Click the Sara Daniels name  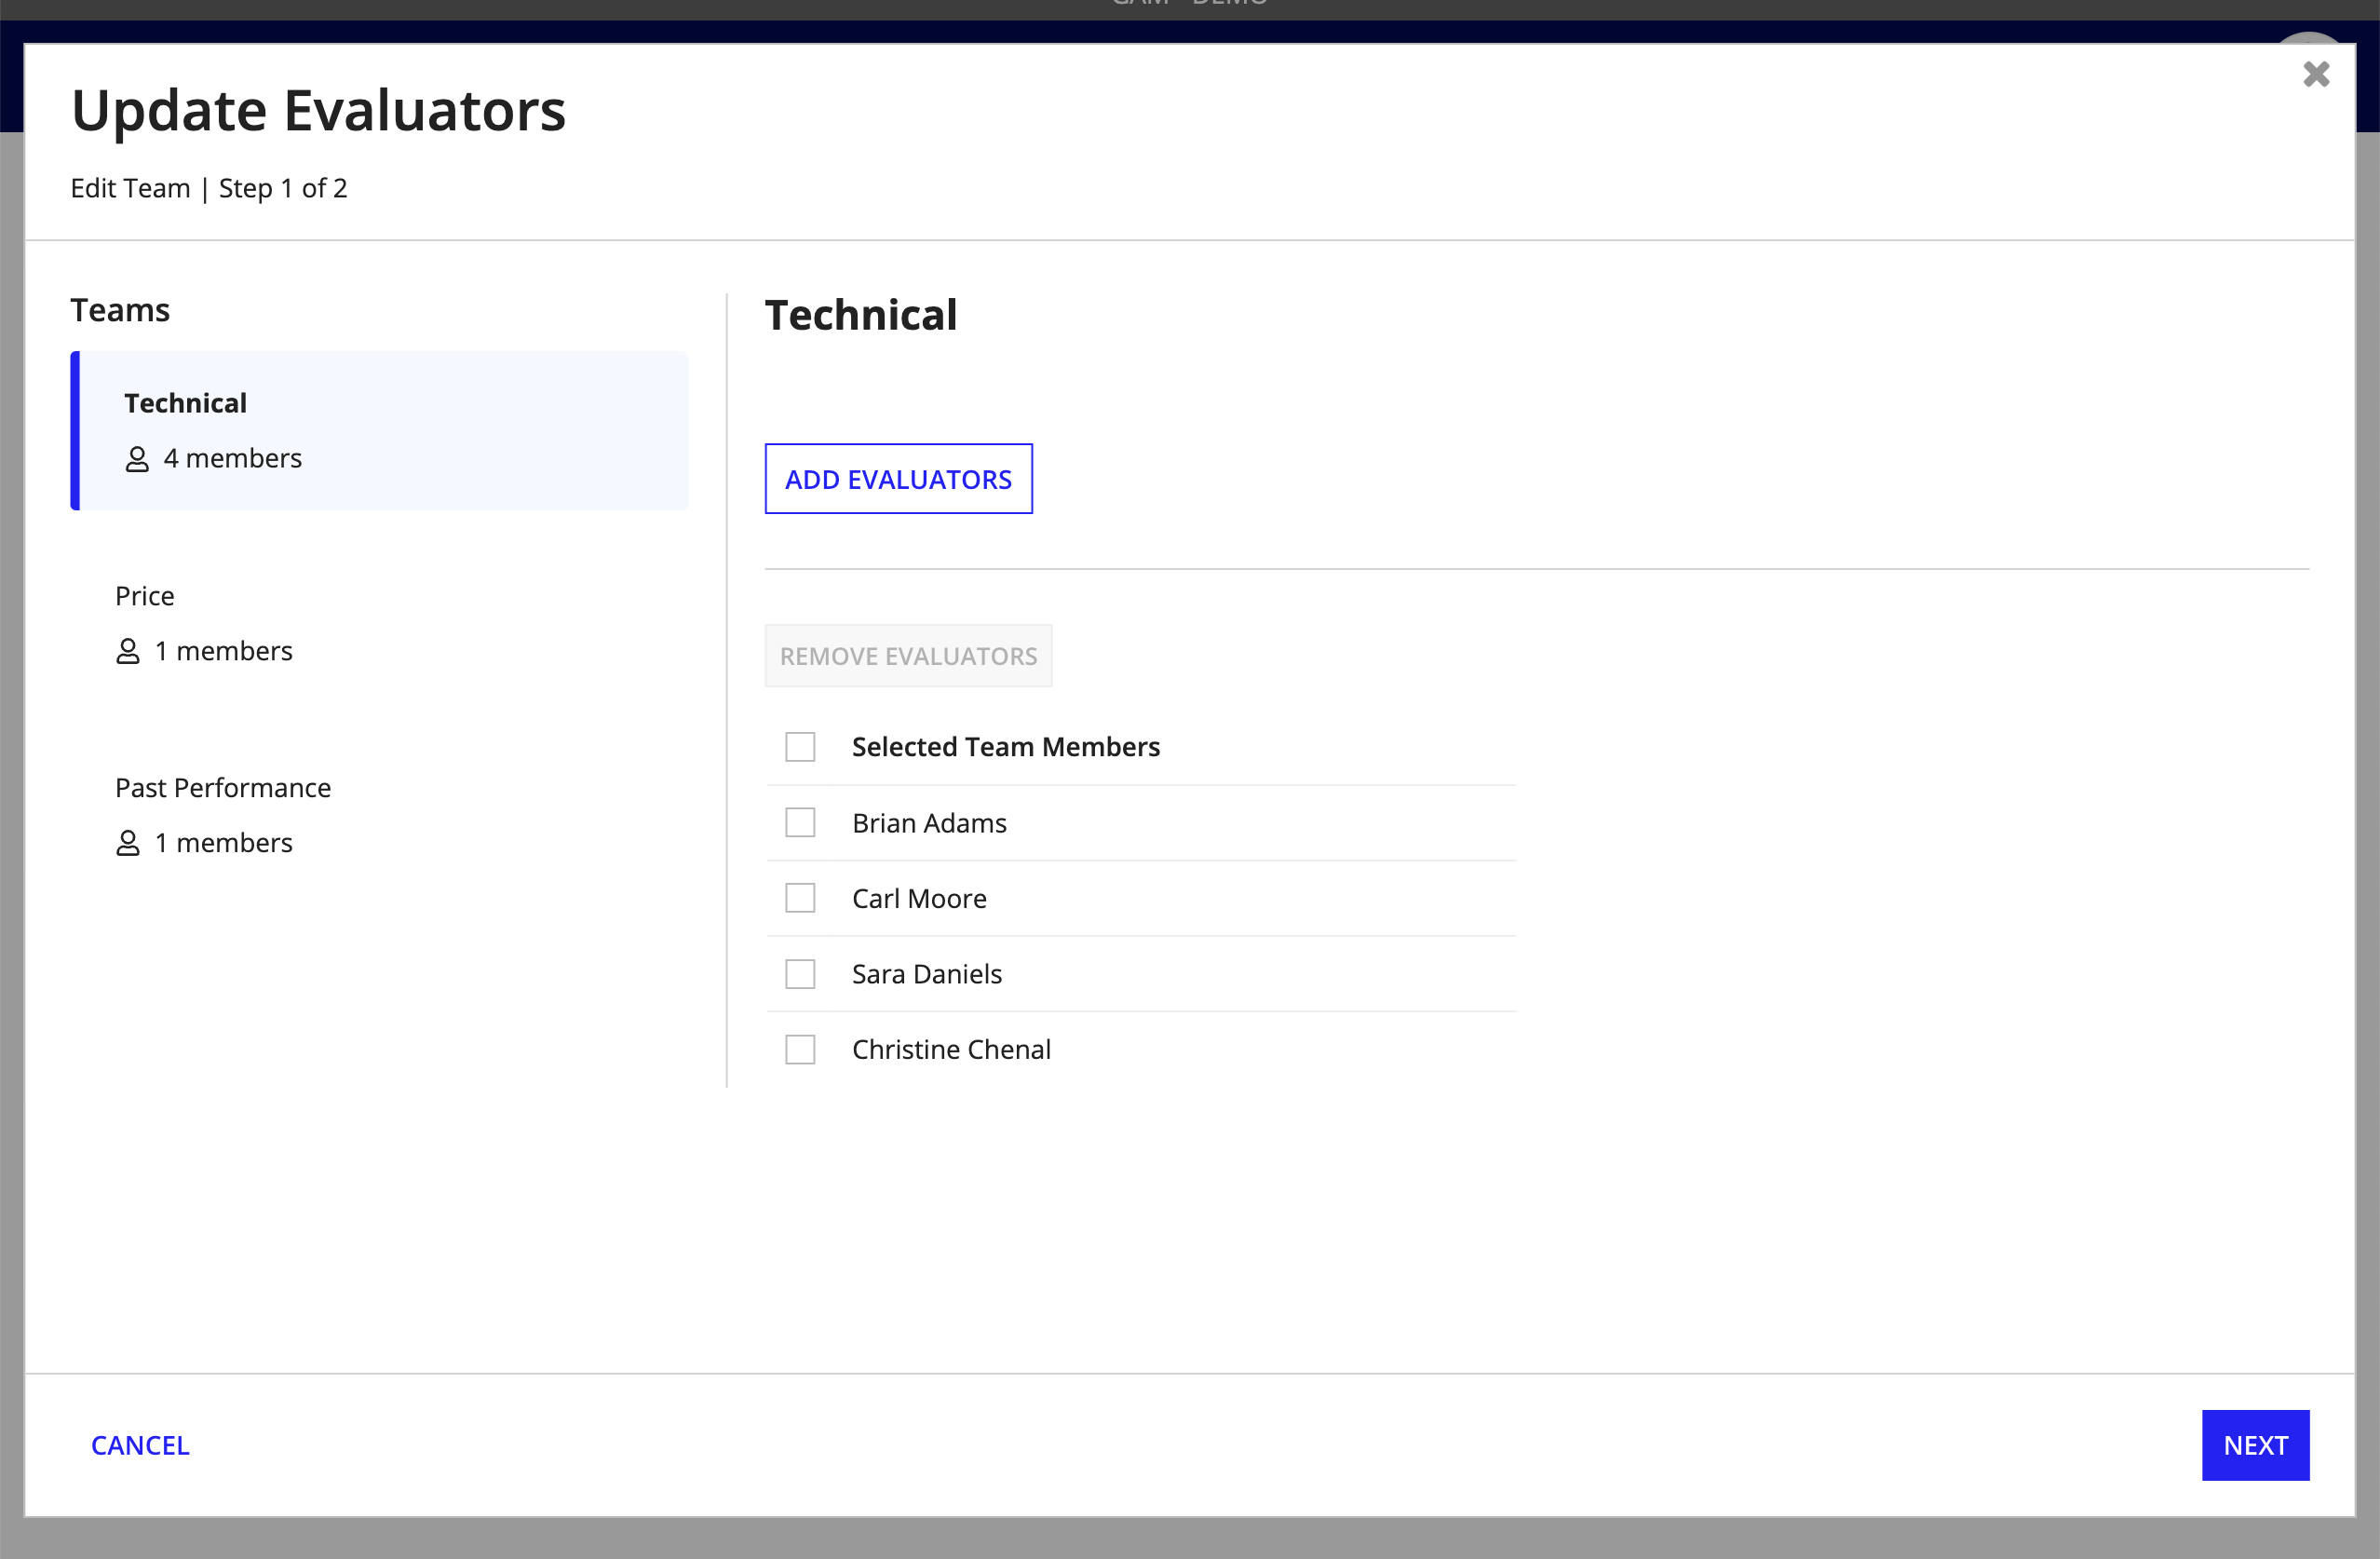(927, 974)
